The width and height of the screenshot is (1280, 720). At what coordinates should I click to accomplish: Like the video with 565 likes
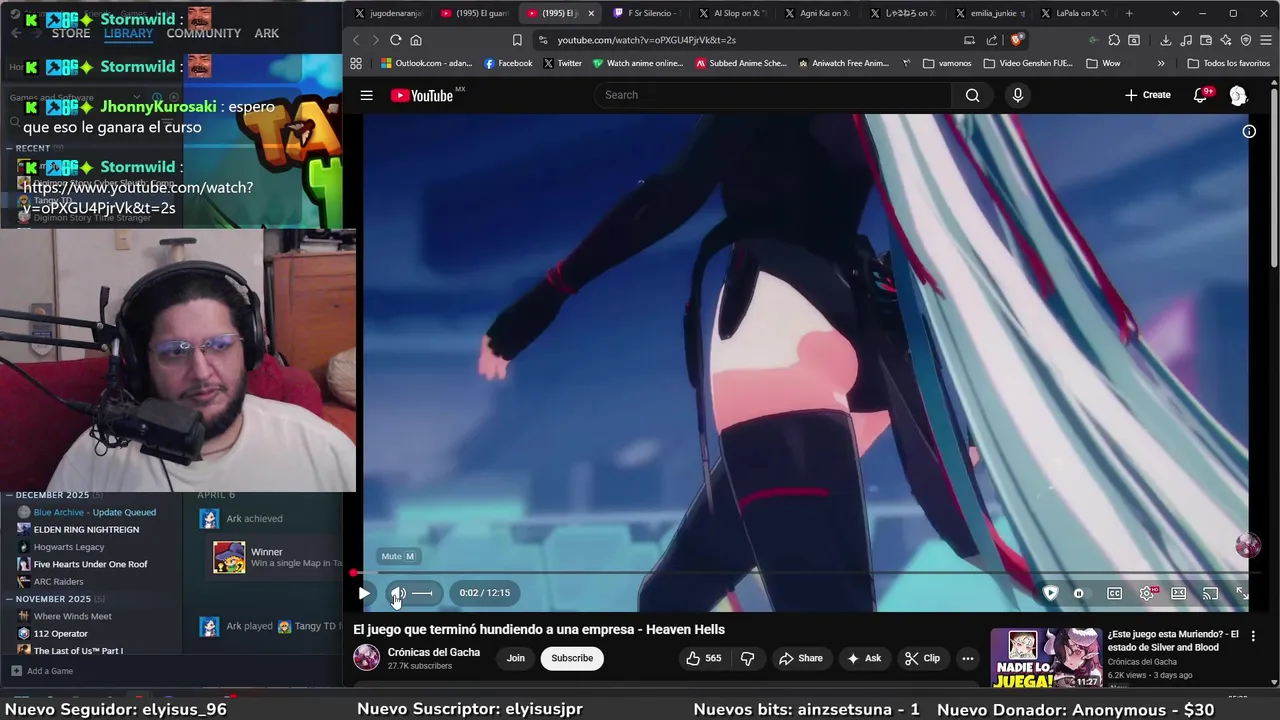703,658
